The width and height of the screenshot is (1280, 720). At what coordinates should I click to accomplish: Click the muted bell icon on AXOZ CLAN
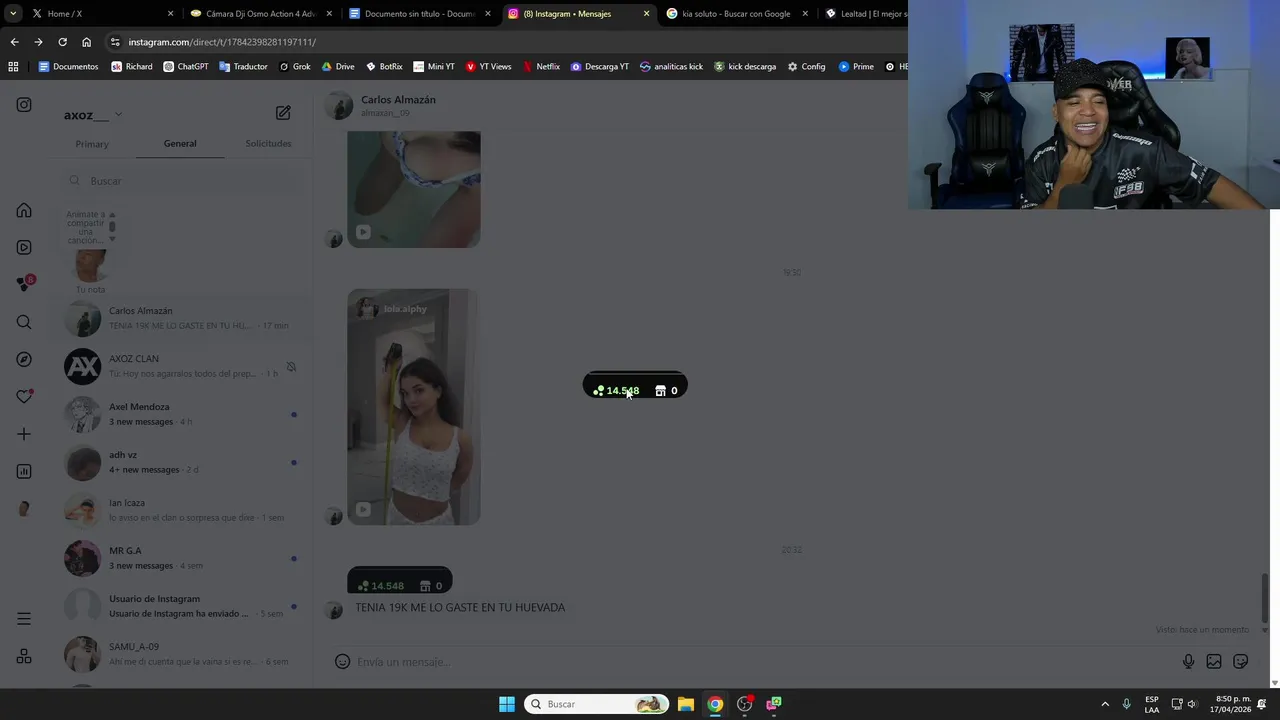[x=291, y=367]
